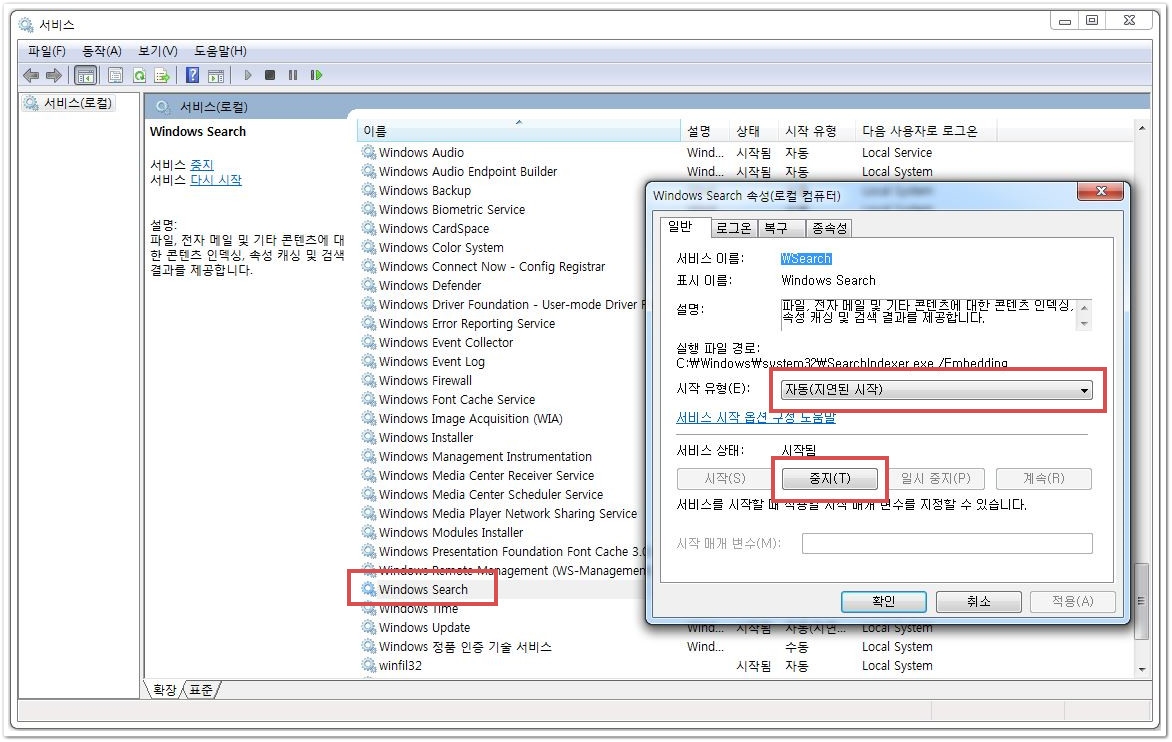Viewport: 1172px width, 742px height.
Task: Click the service list scrollbar down arrow
Action: [x=1141, y=670]
